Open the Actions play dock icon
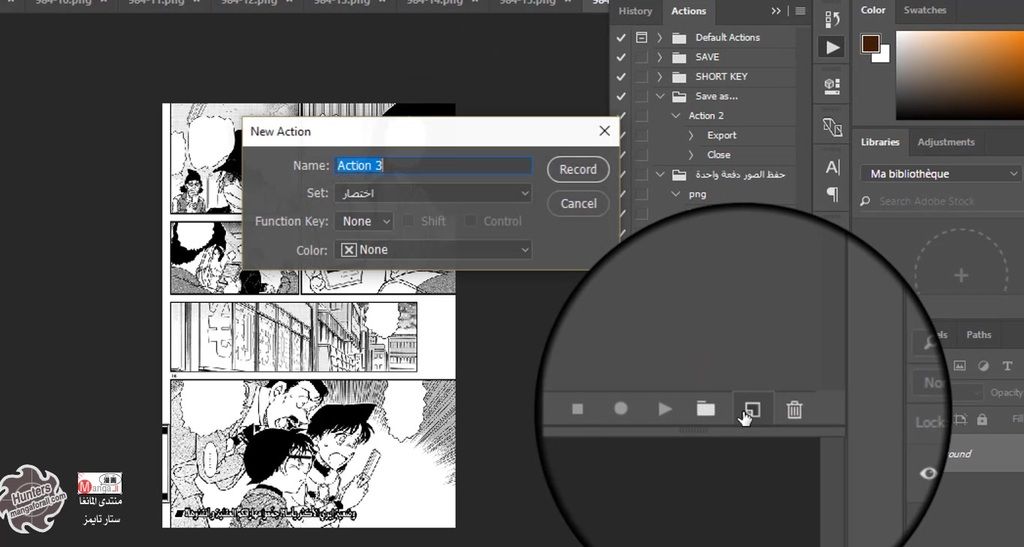The image size is (1024, 547). (832, 47)
